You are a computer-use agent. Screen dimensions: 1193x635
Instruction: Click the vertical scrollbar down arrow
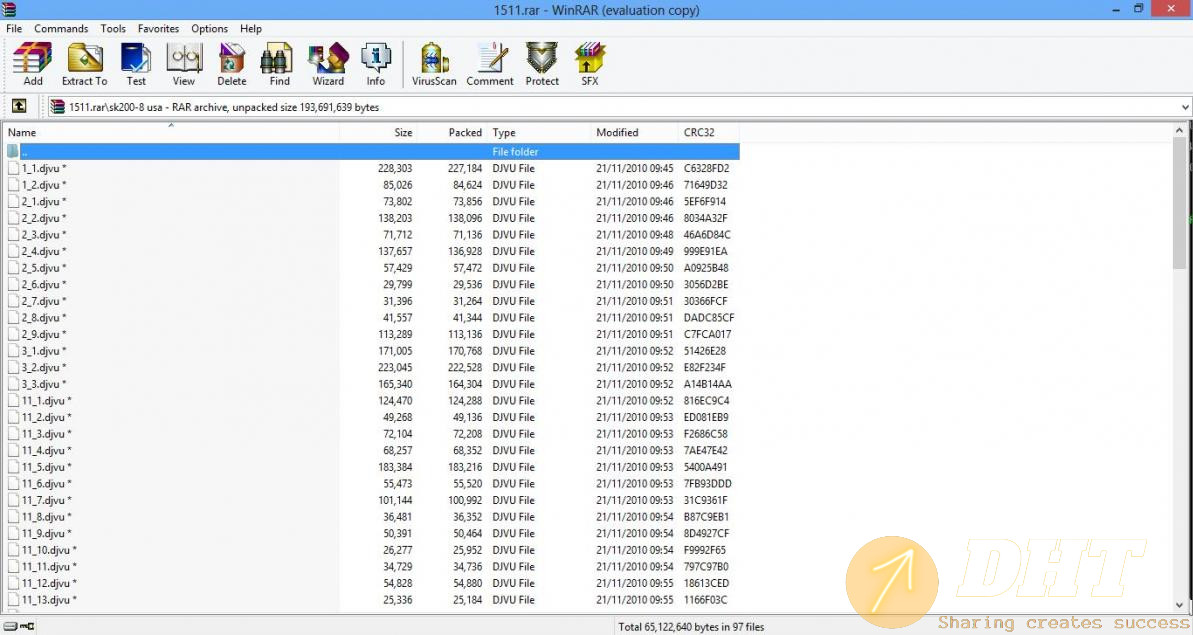1179,605
